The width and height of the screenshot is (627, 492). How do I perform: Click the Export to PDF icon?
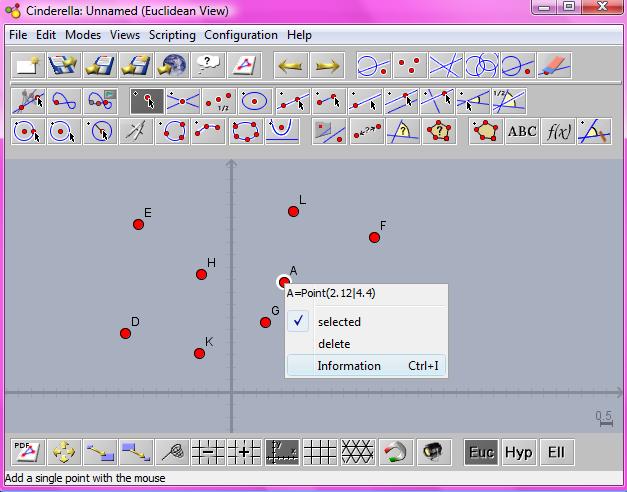pos(27,452)
